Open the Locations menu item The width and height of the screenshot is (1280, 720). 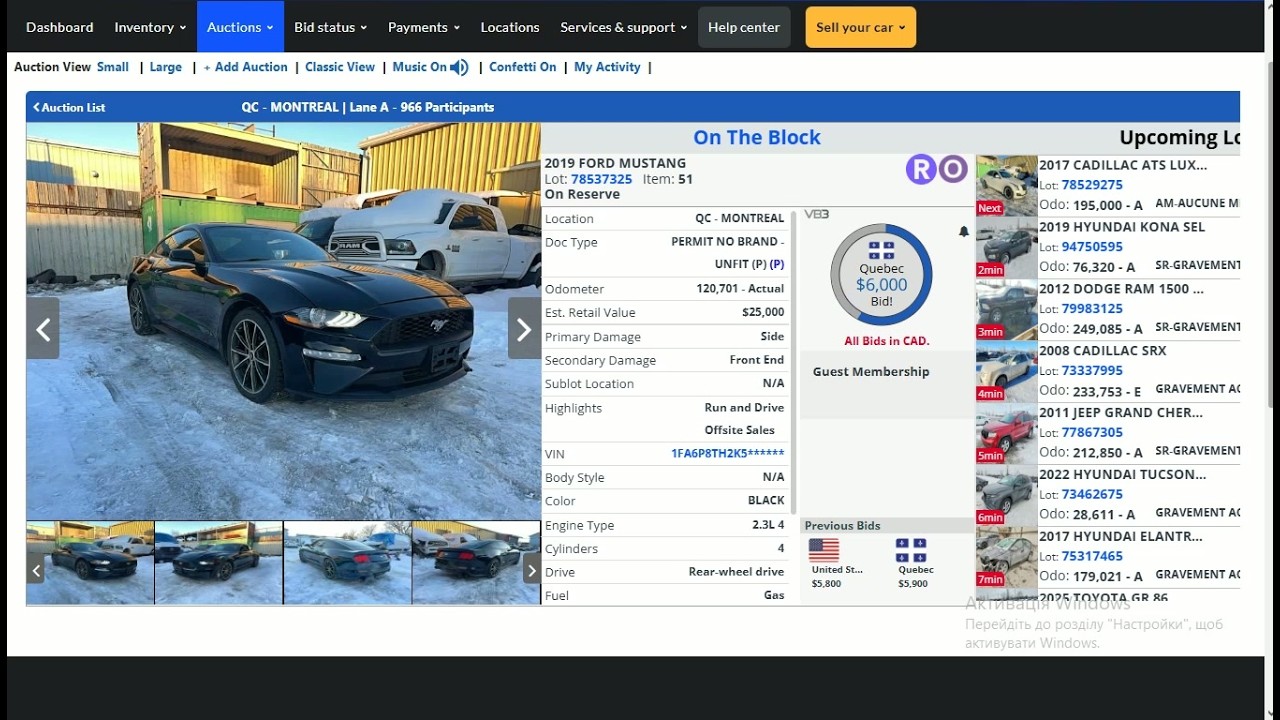tap(510, 27)
